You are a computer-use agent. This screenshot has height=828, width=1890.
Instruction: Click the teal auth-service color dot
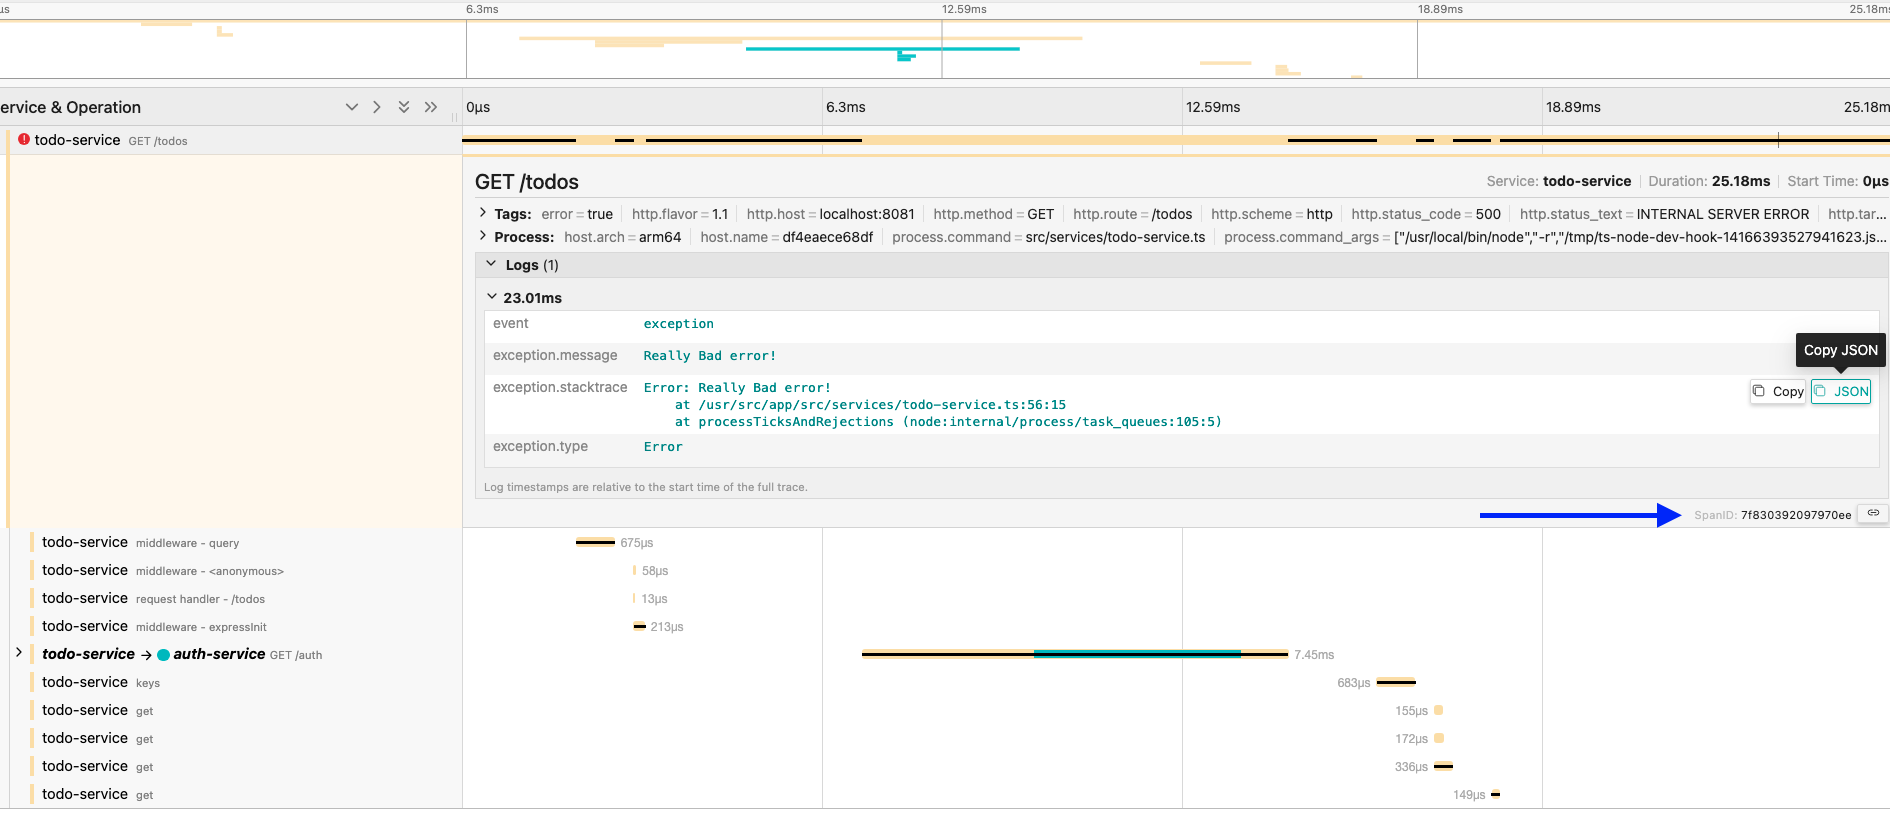pyautogui.click(x=163, y=655)
